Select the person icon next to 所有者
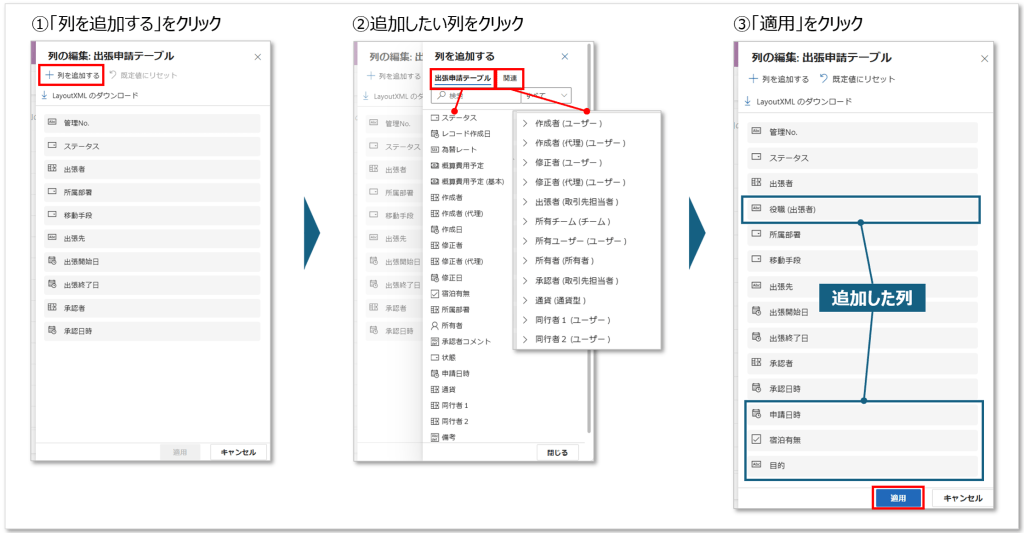This screenshot has height=533, width=1024. tap(434, 325)
